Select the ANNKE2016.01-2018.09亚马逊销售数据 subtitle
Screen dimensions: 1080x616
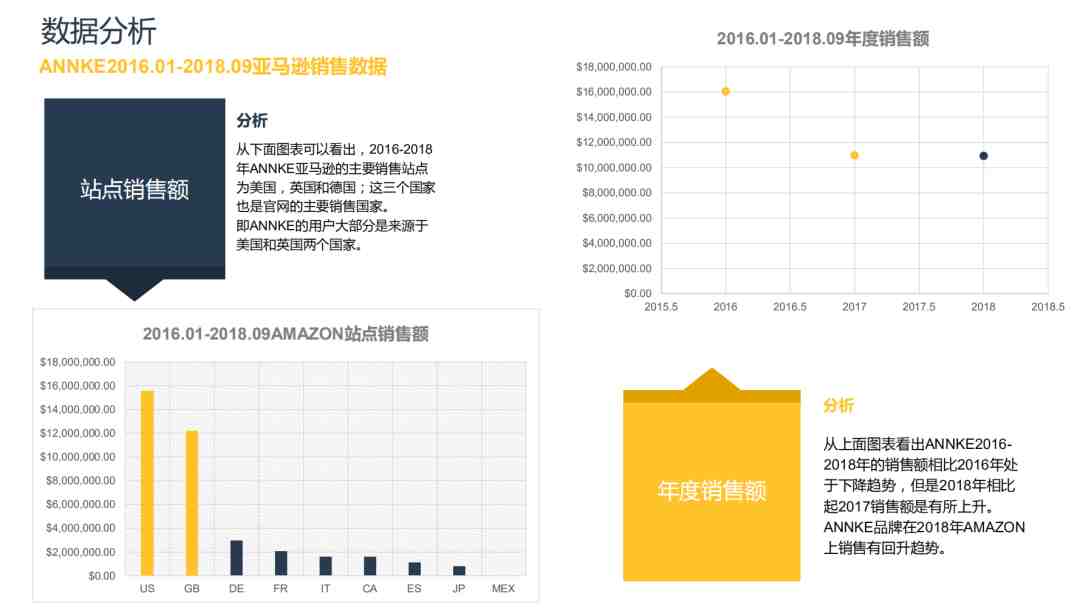point(213,67)
